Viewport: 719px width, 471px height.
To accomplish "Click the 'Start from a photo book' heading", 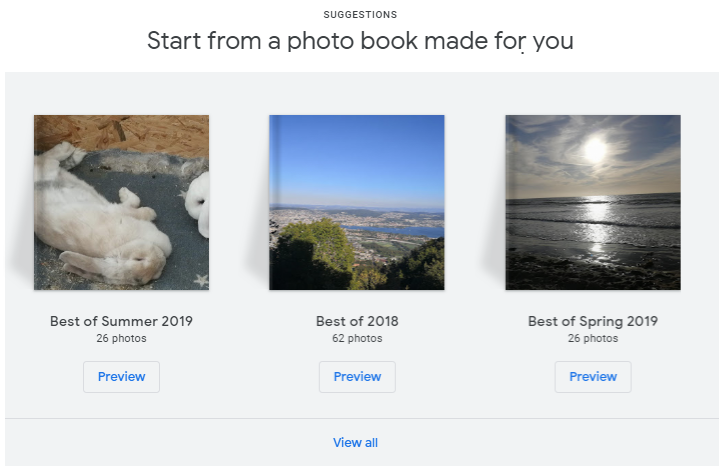I will tap(360, 42).
